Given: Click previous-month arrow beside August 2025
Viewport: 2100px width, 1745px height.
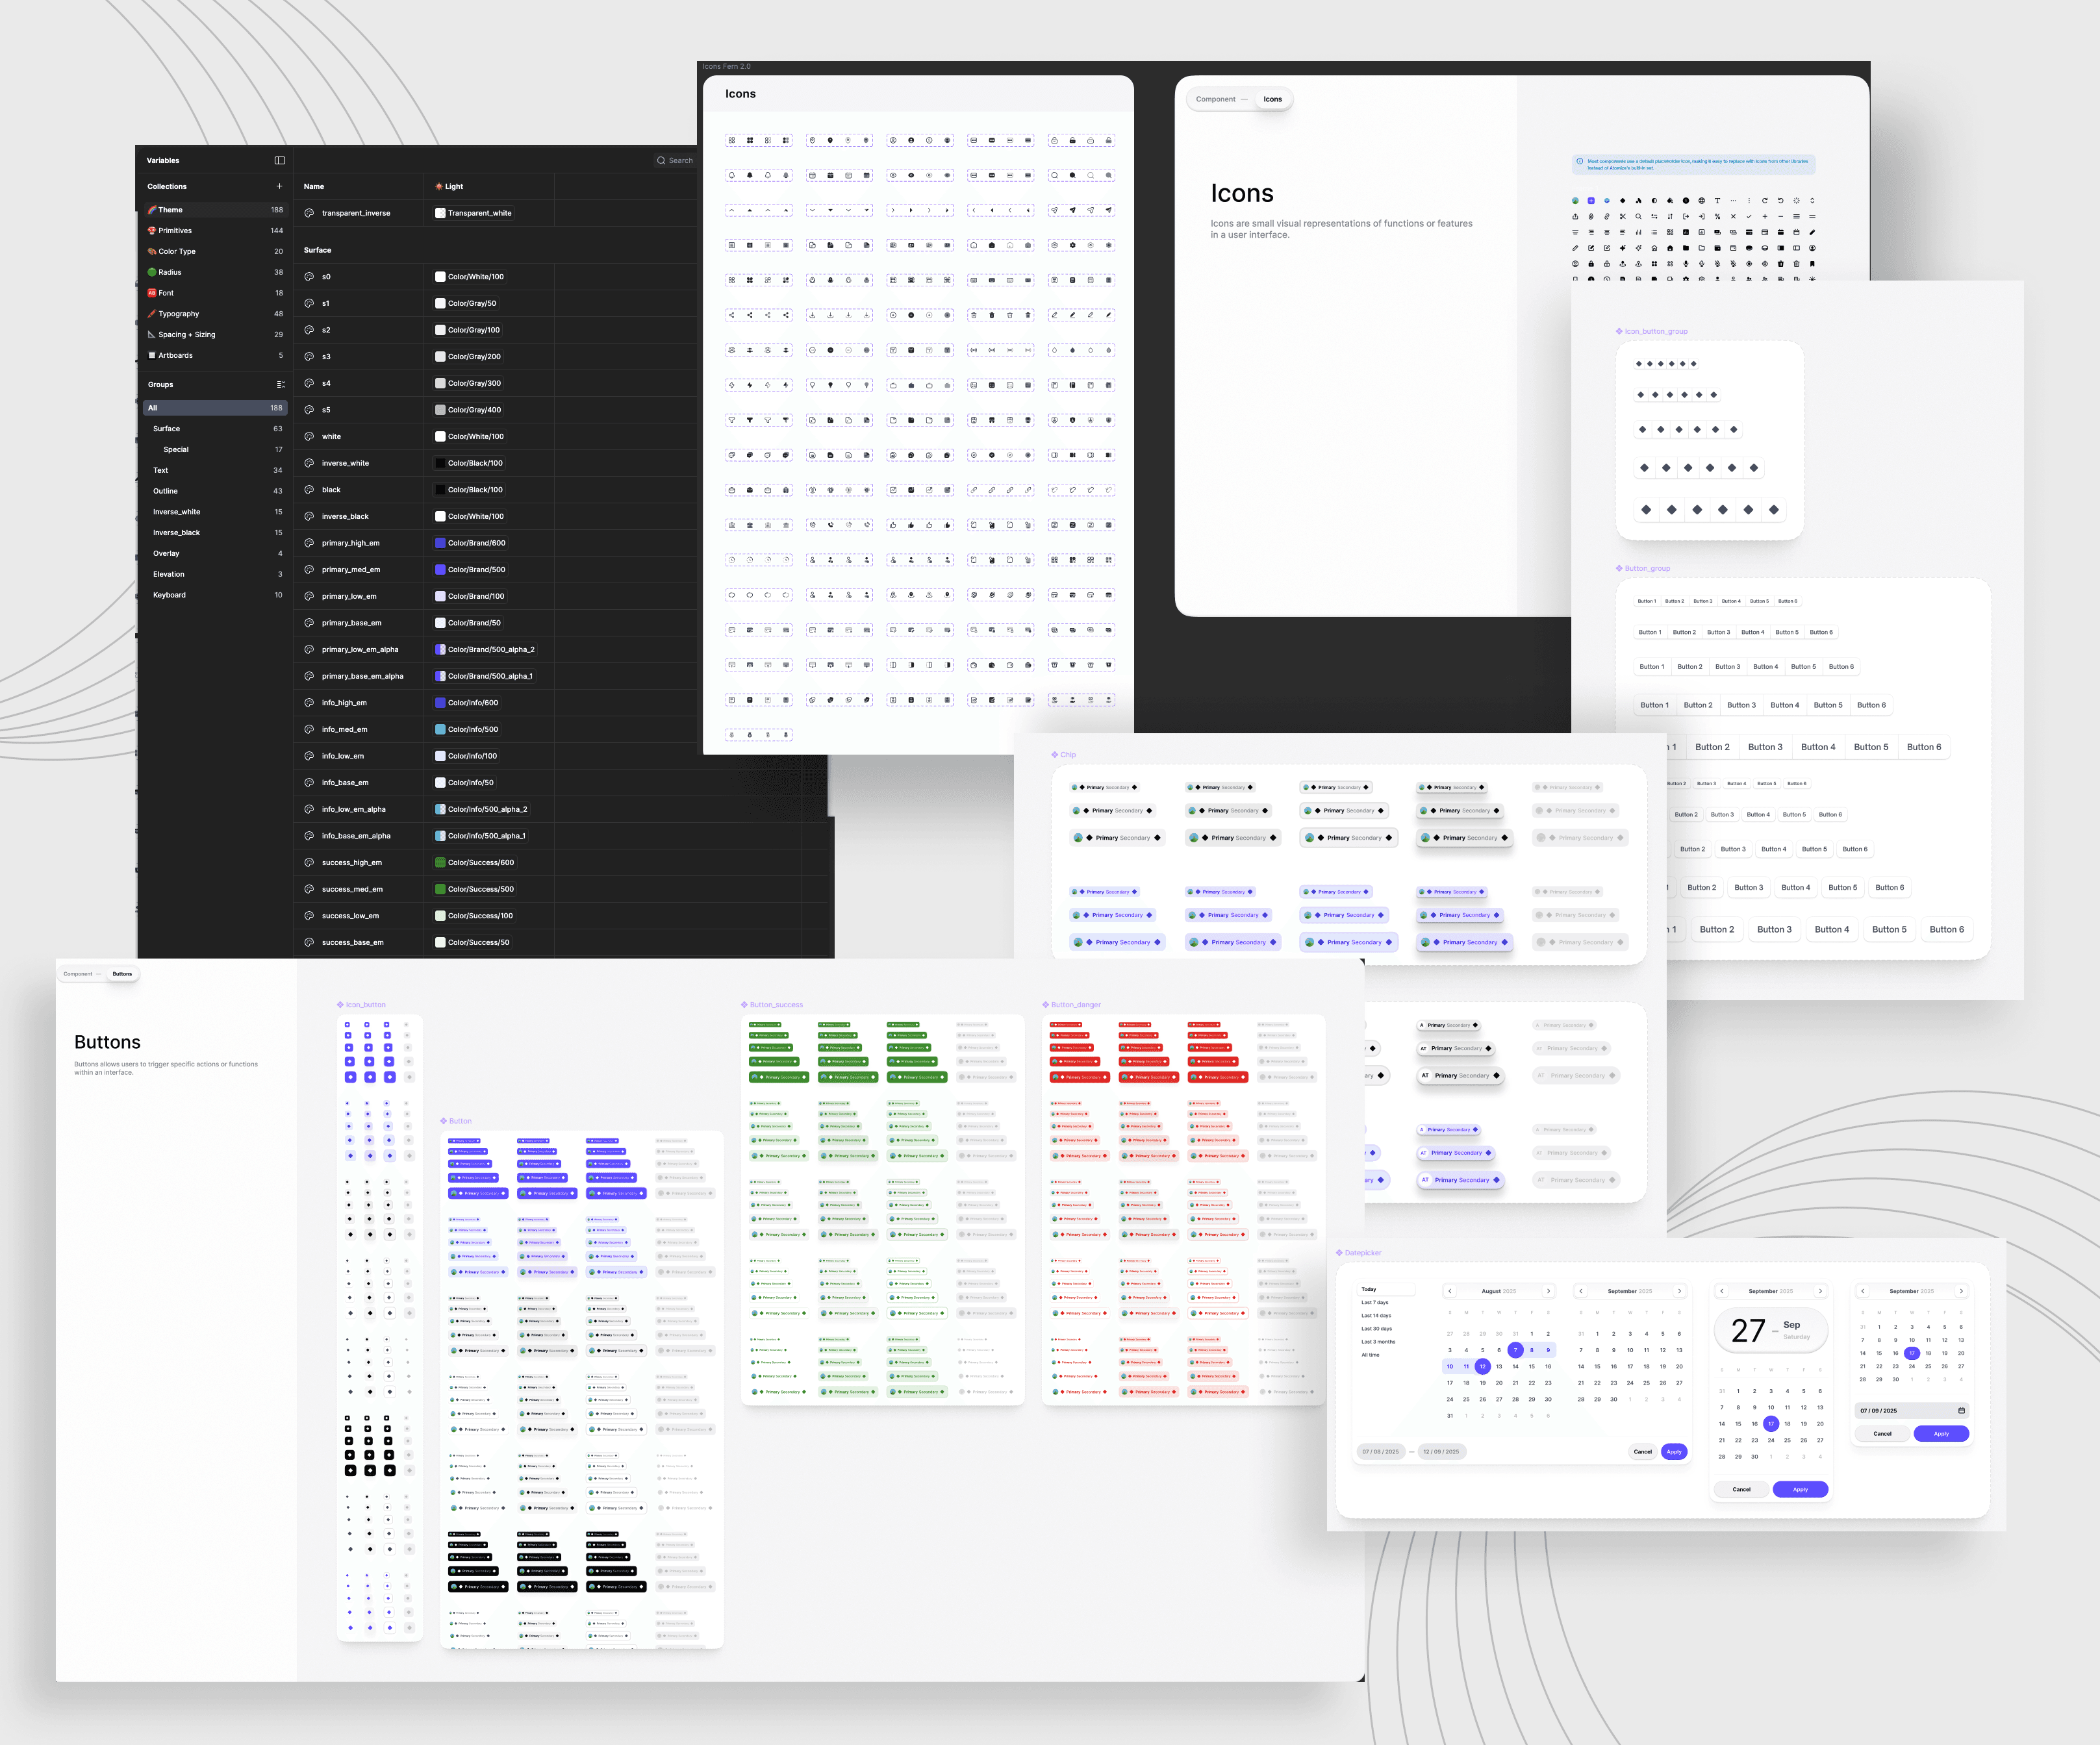Looking at the screenshot, I should [x=1450, y=1291].
